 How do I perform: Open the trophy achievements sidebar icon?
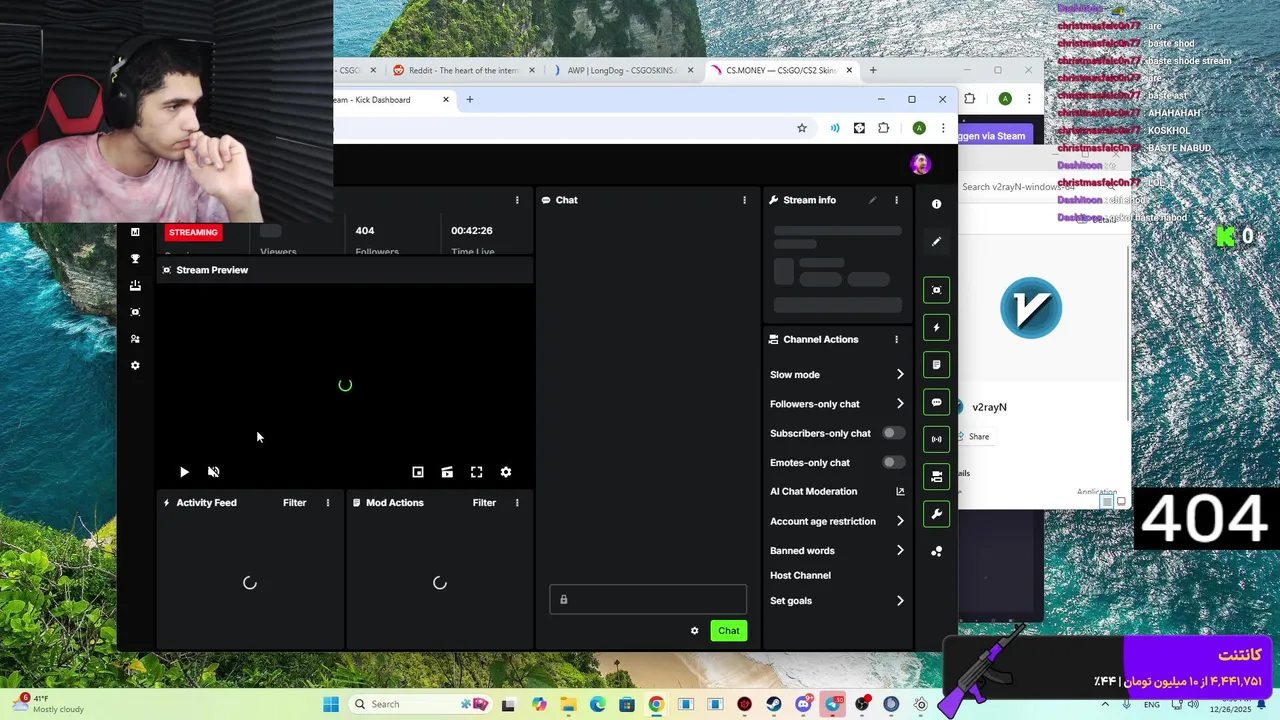[x=135, y=259]
